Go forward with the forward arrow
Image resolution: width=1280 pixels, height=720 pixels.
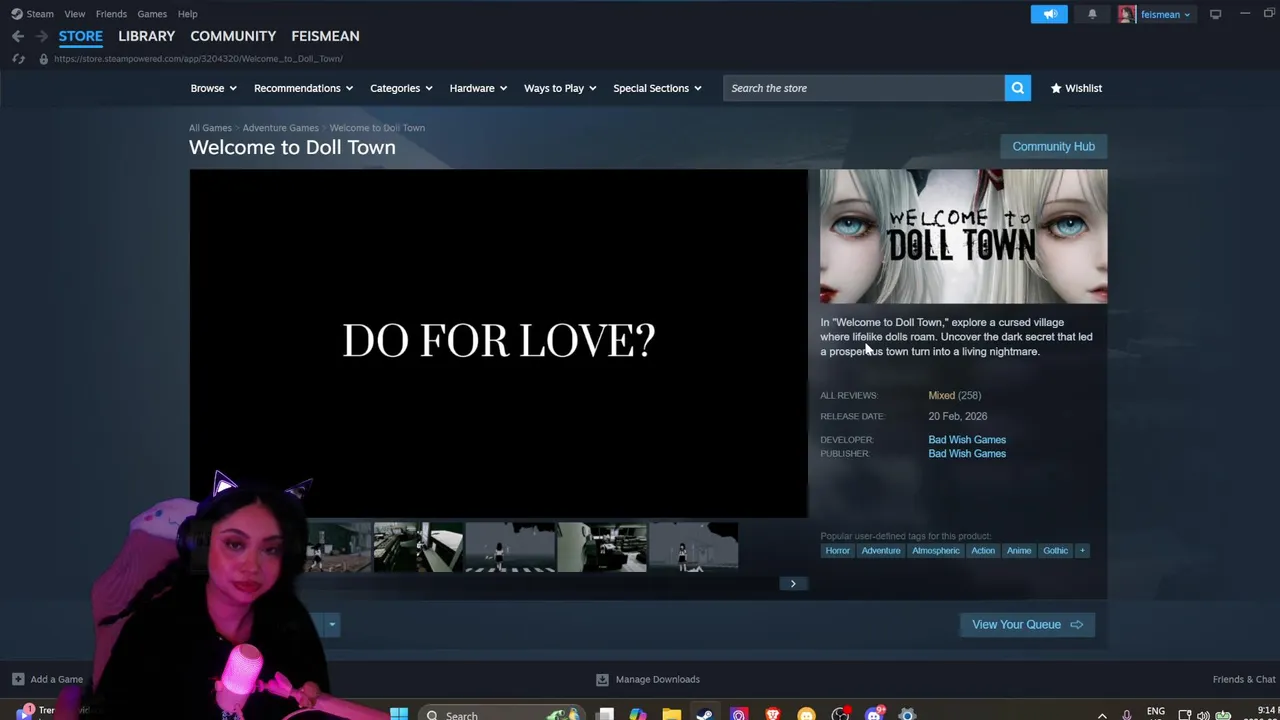tap(41, 36)
